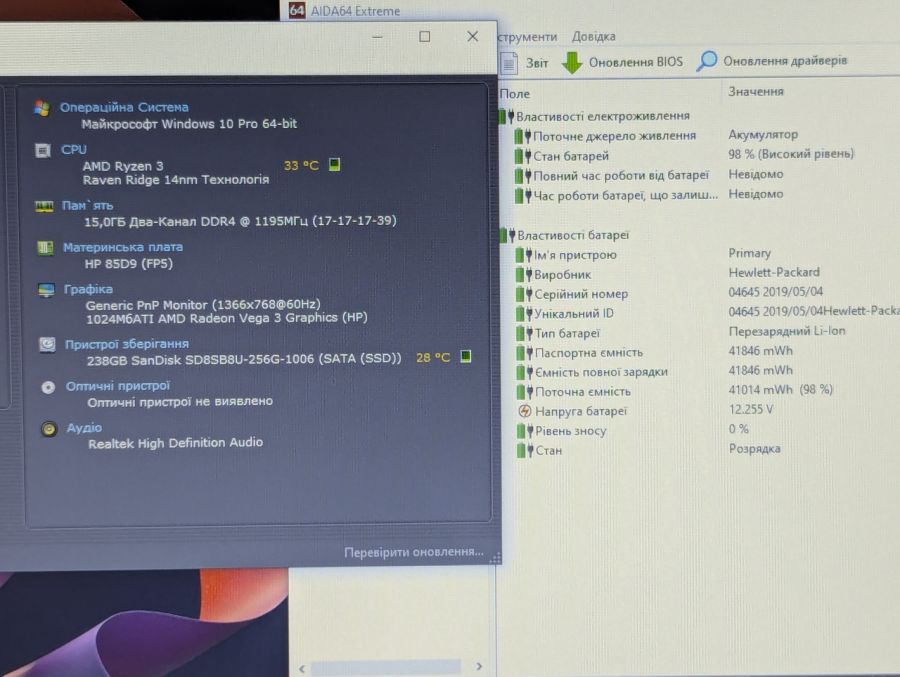
Task: Click the green SSD temperature indicator at 28 °C
Action: pos(465,357)
